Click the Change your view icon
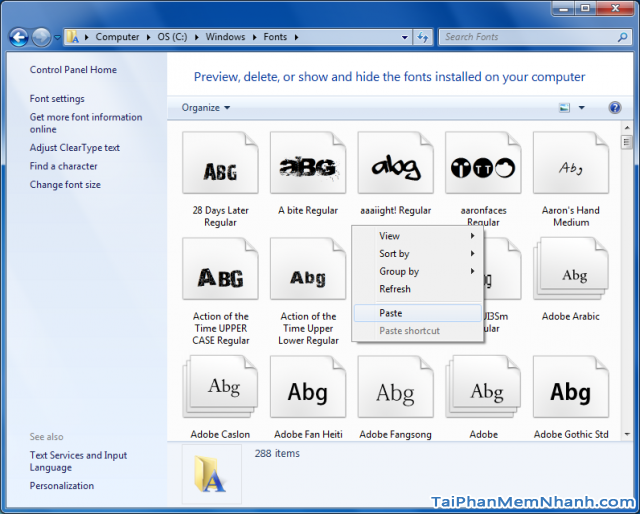 pyautogui.click(x=564, y=108)
